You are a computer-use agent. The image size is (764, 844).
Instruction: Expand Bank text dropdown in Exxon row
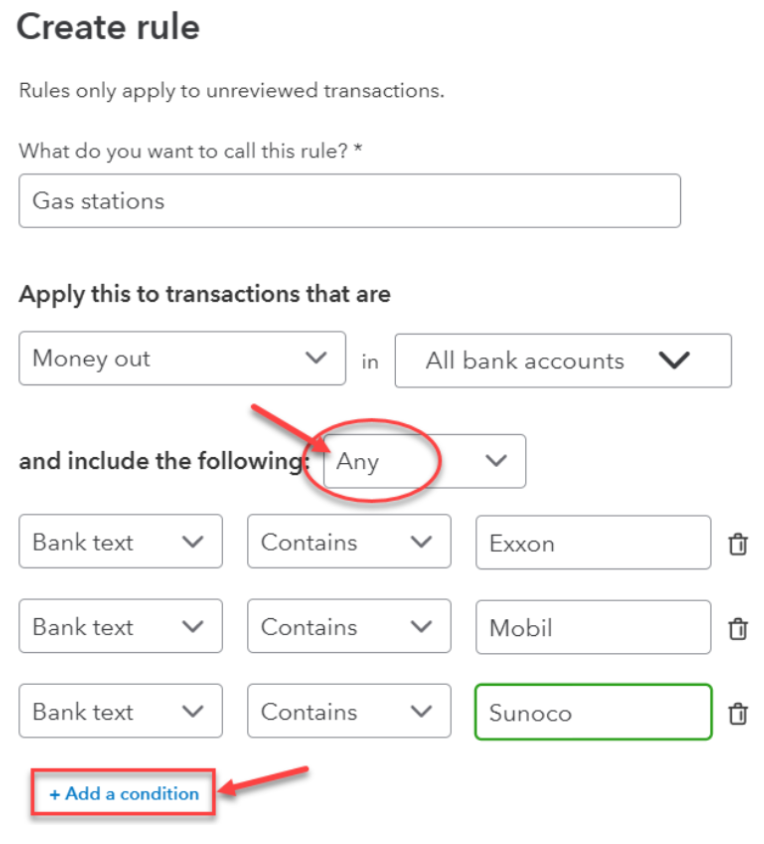121,541
